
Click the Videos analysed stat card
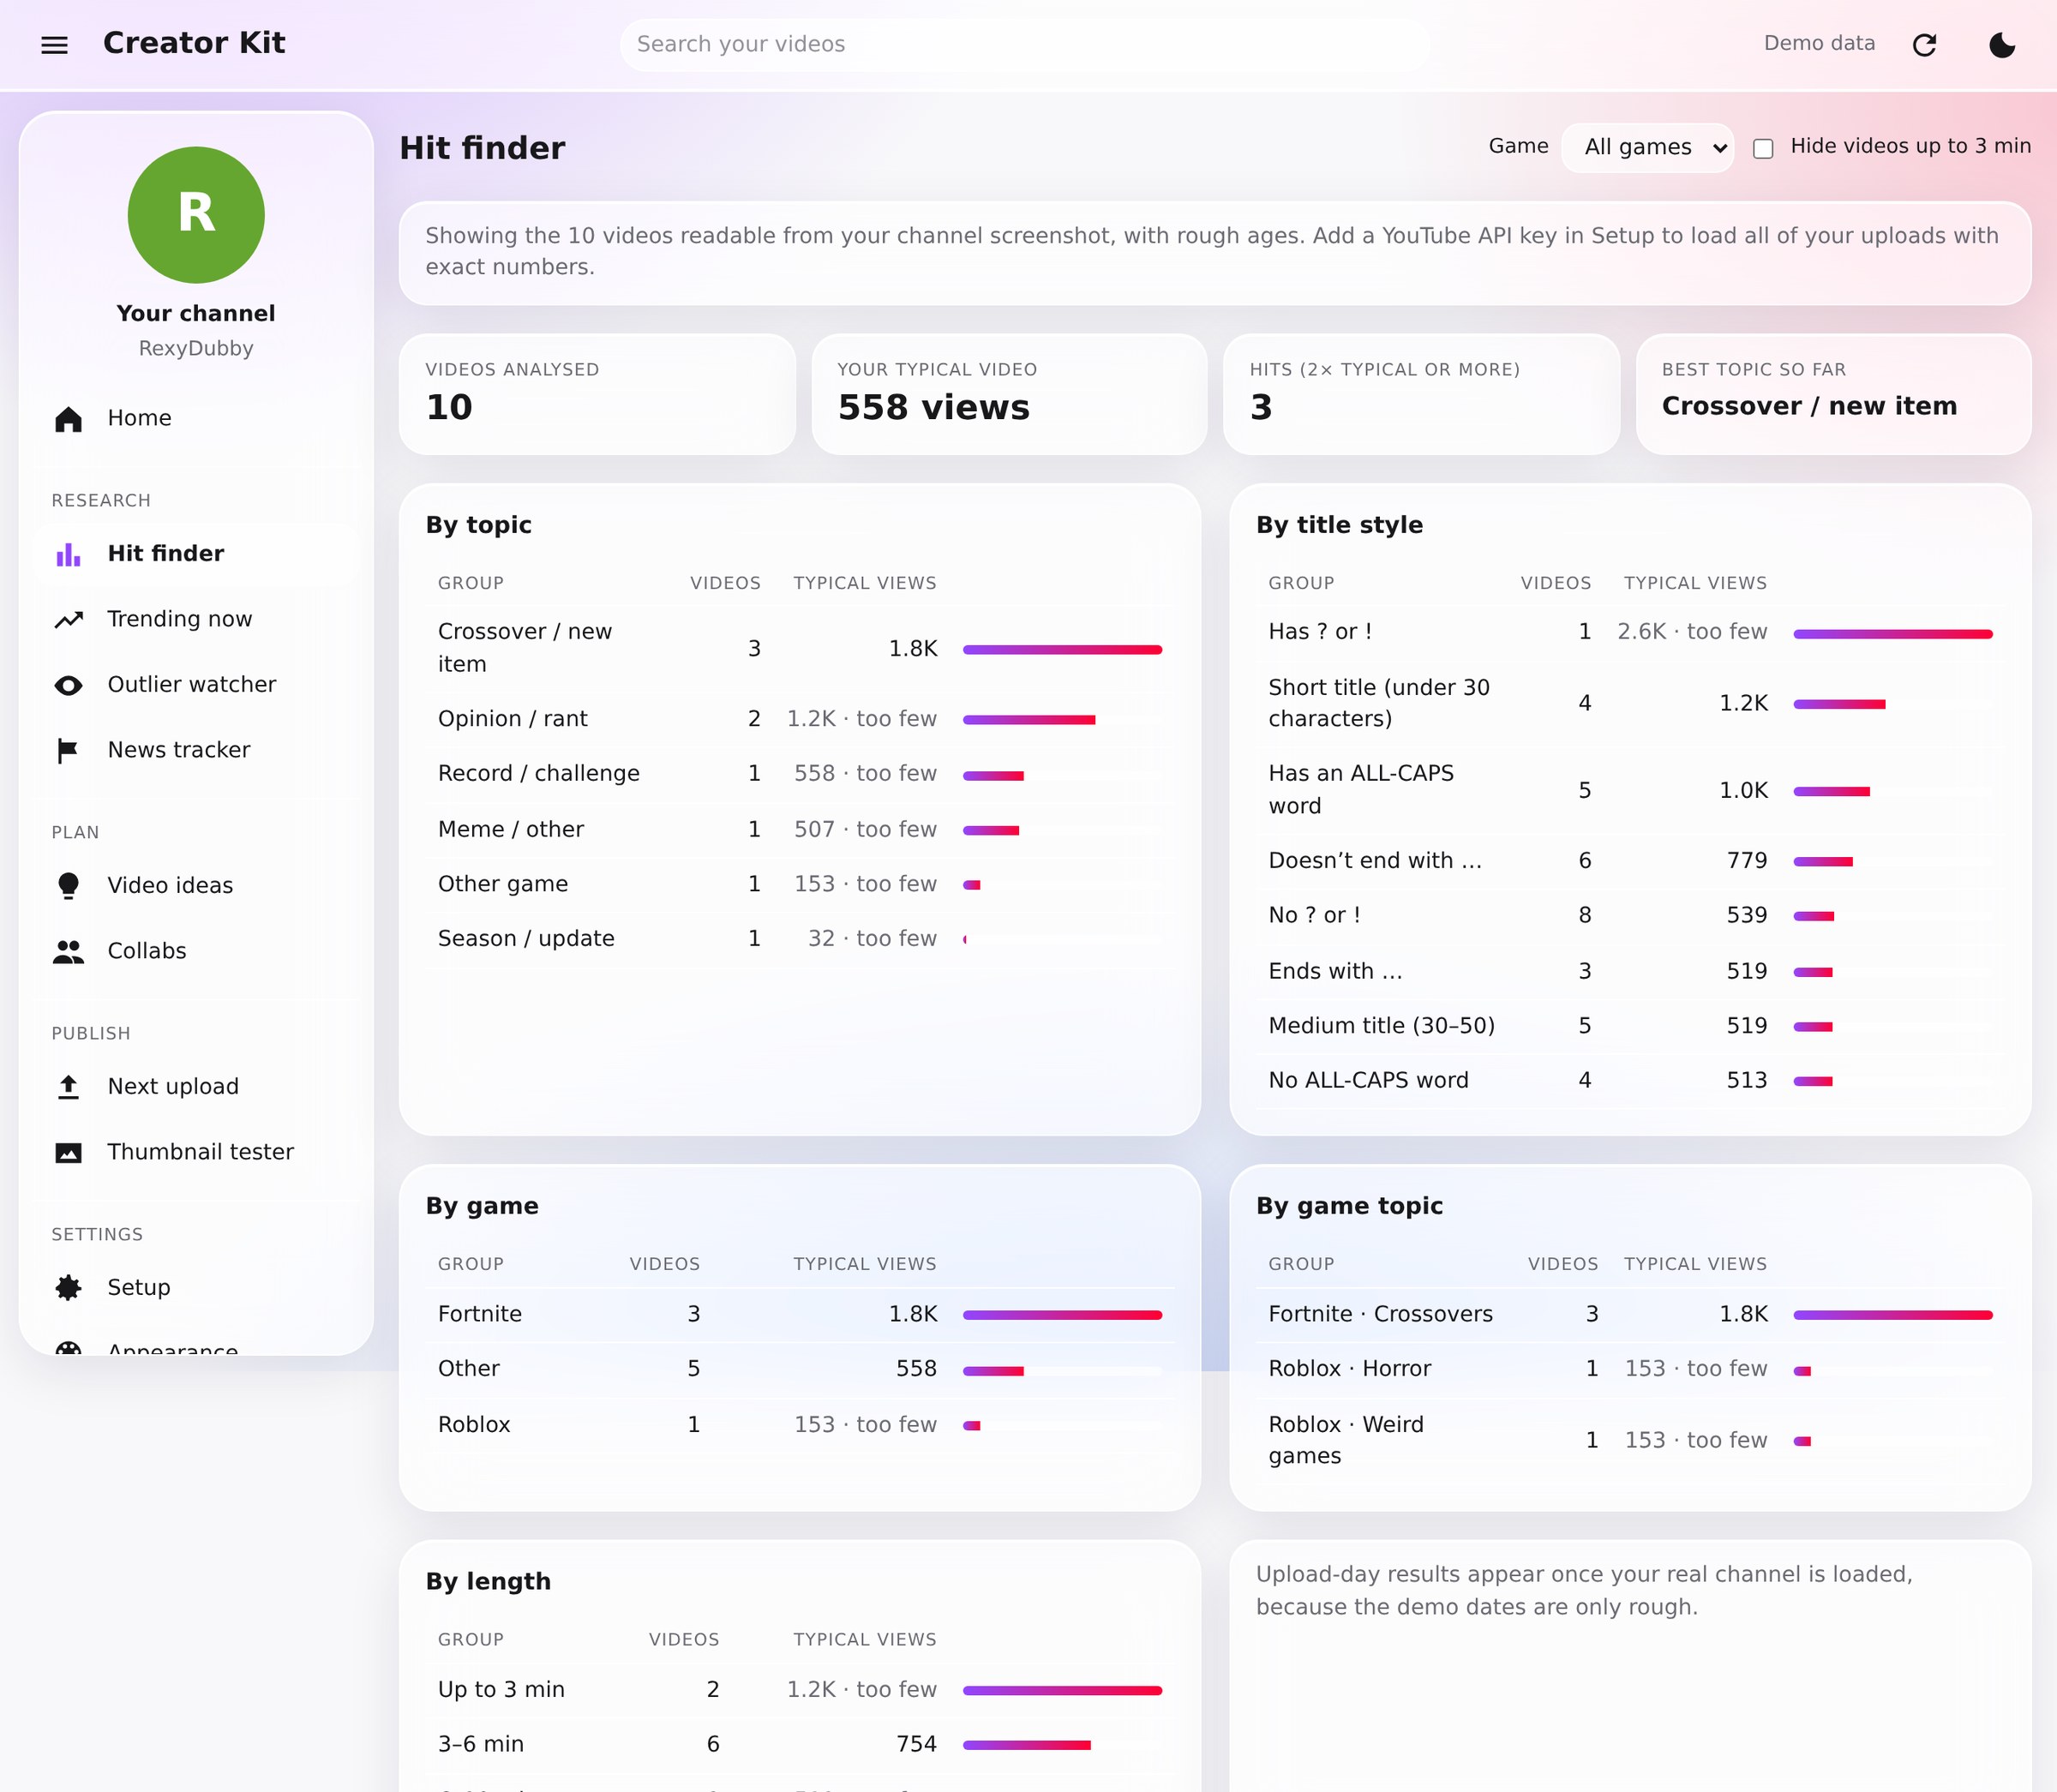pyautogui.click(x=597, y=394)
